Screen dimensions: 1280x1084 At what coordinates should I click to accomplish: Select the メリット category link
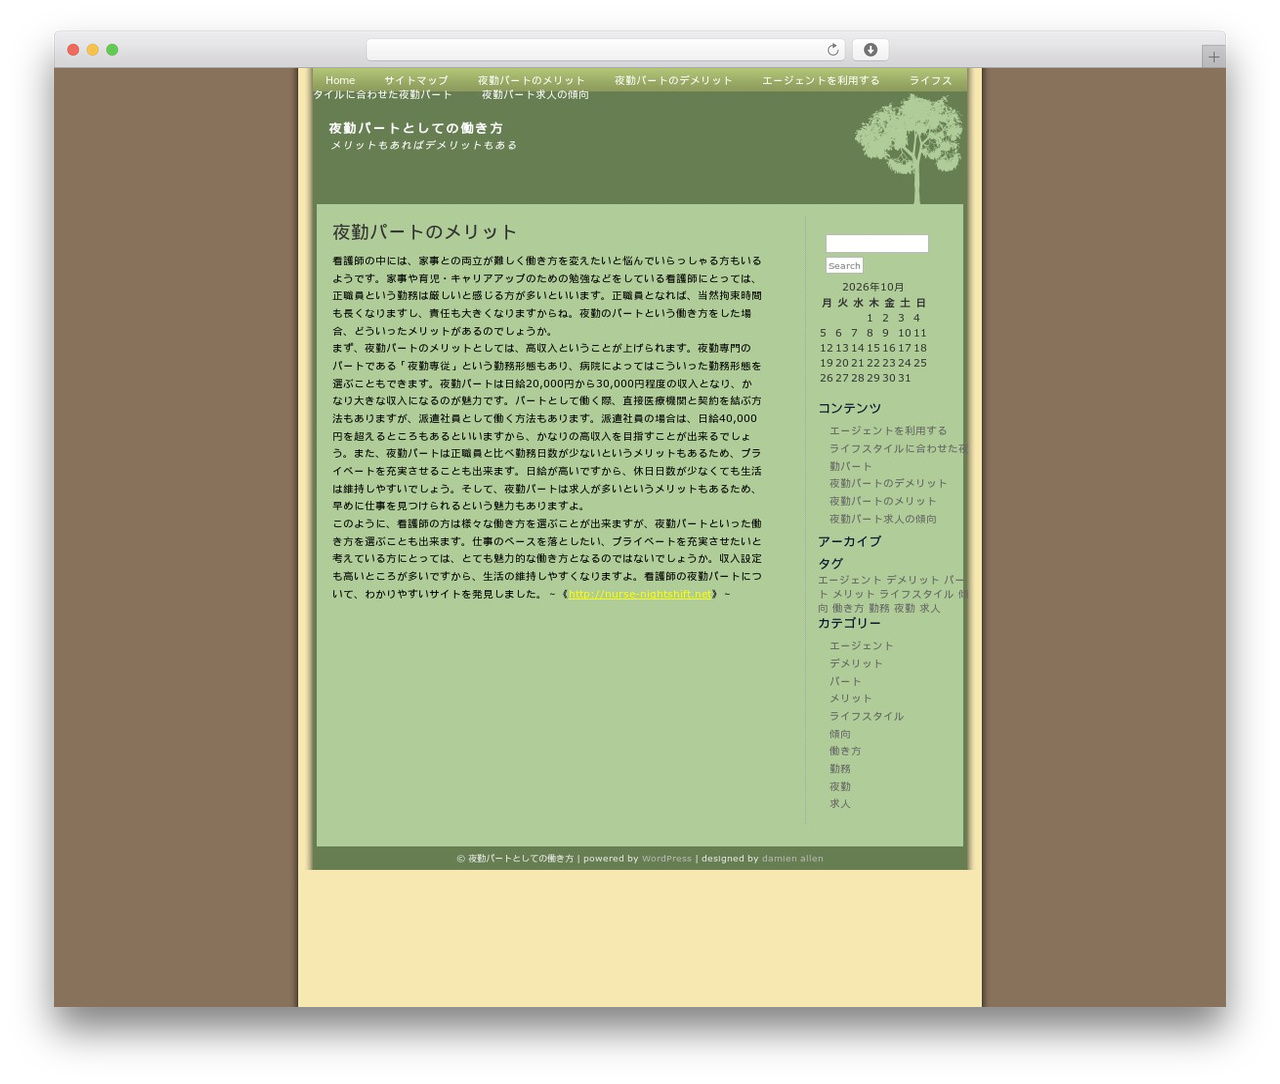click(850, 699)
